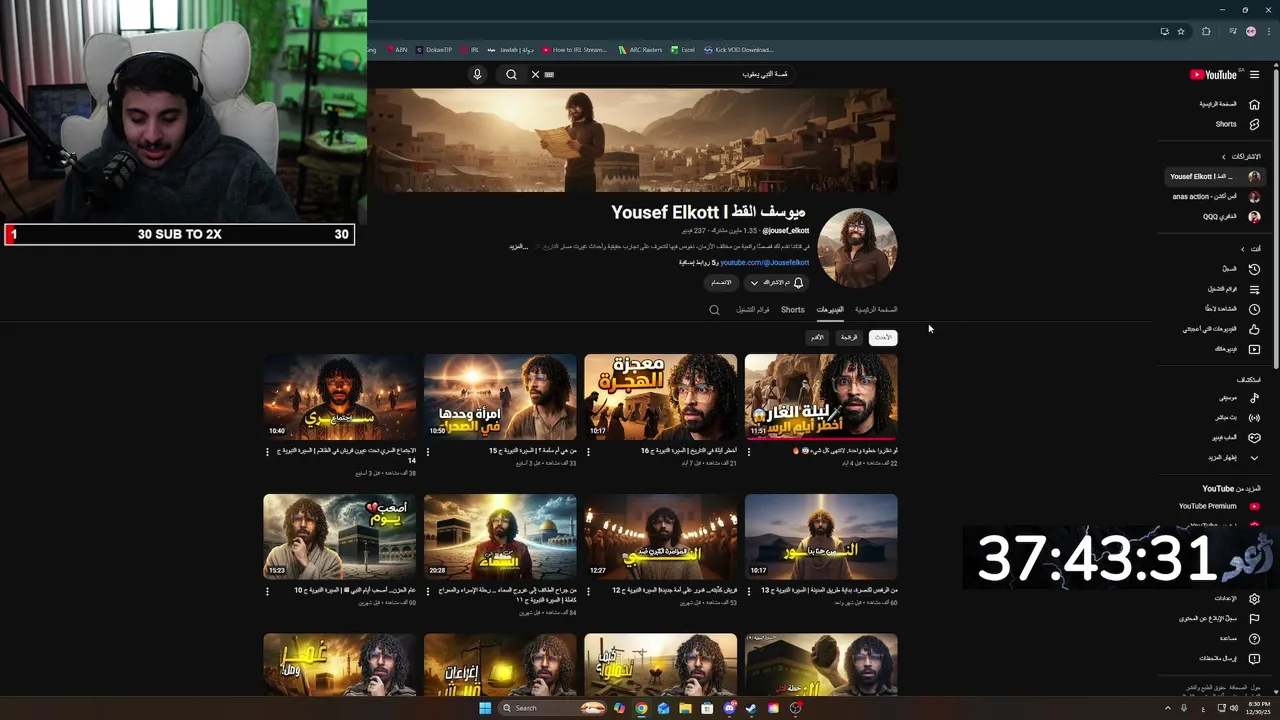Click the Windows taskbar Search box
The image size is (1280, 720).
(x=553, y=708)
